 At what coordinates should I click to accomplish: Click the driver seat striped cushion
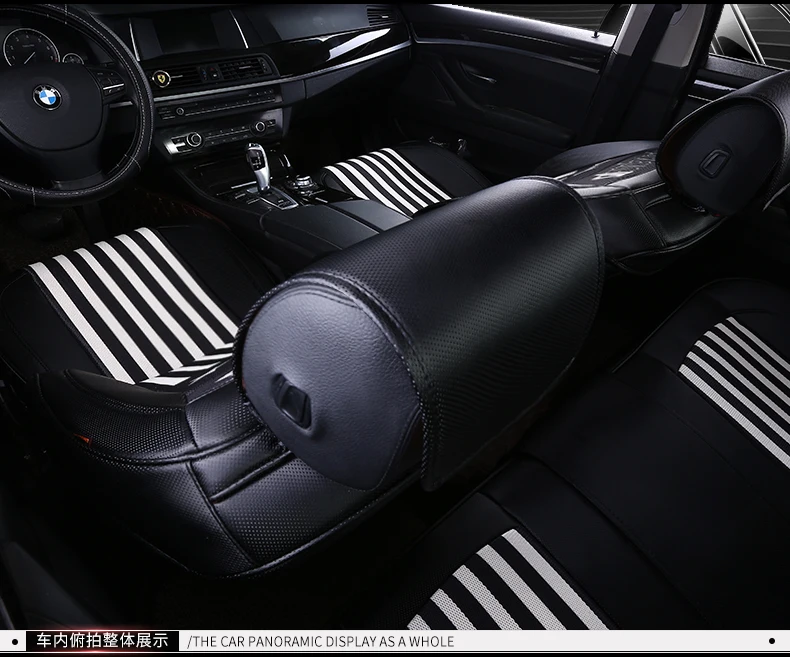136,304
